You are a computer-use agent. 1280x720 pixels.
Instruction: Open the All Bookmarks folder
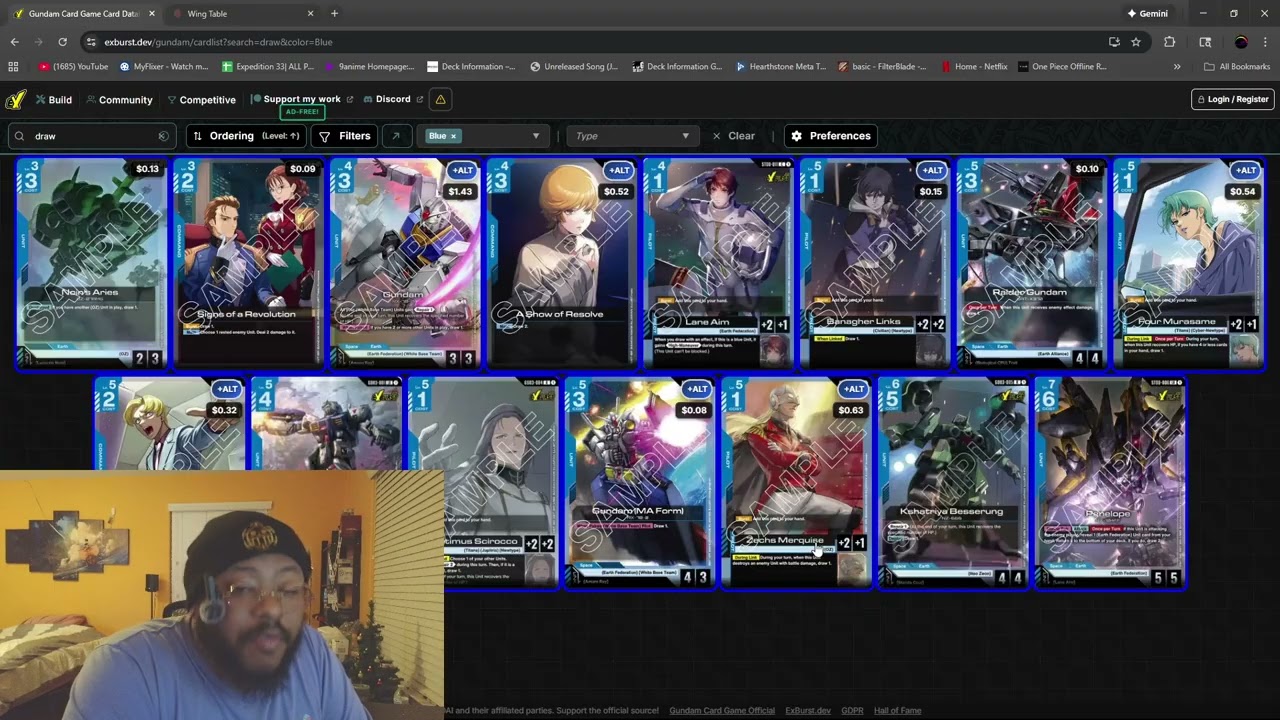coord(1237,67)
